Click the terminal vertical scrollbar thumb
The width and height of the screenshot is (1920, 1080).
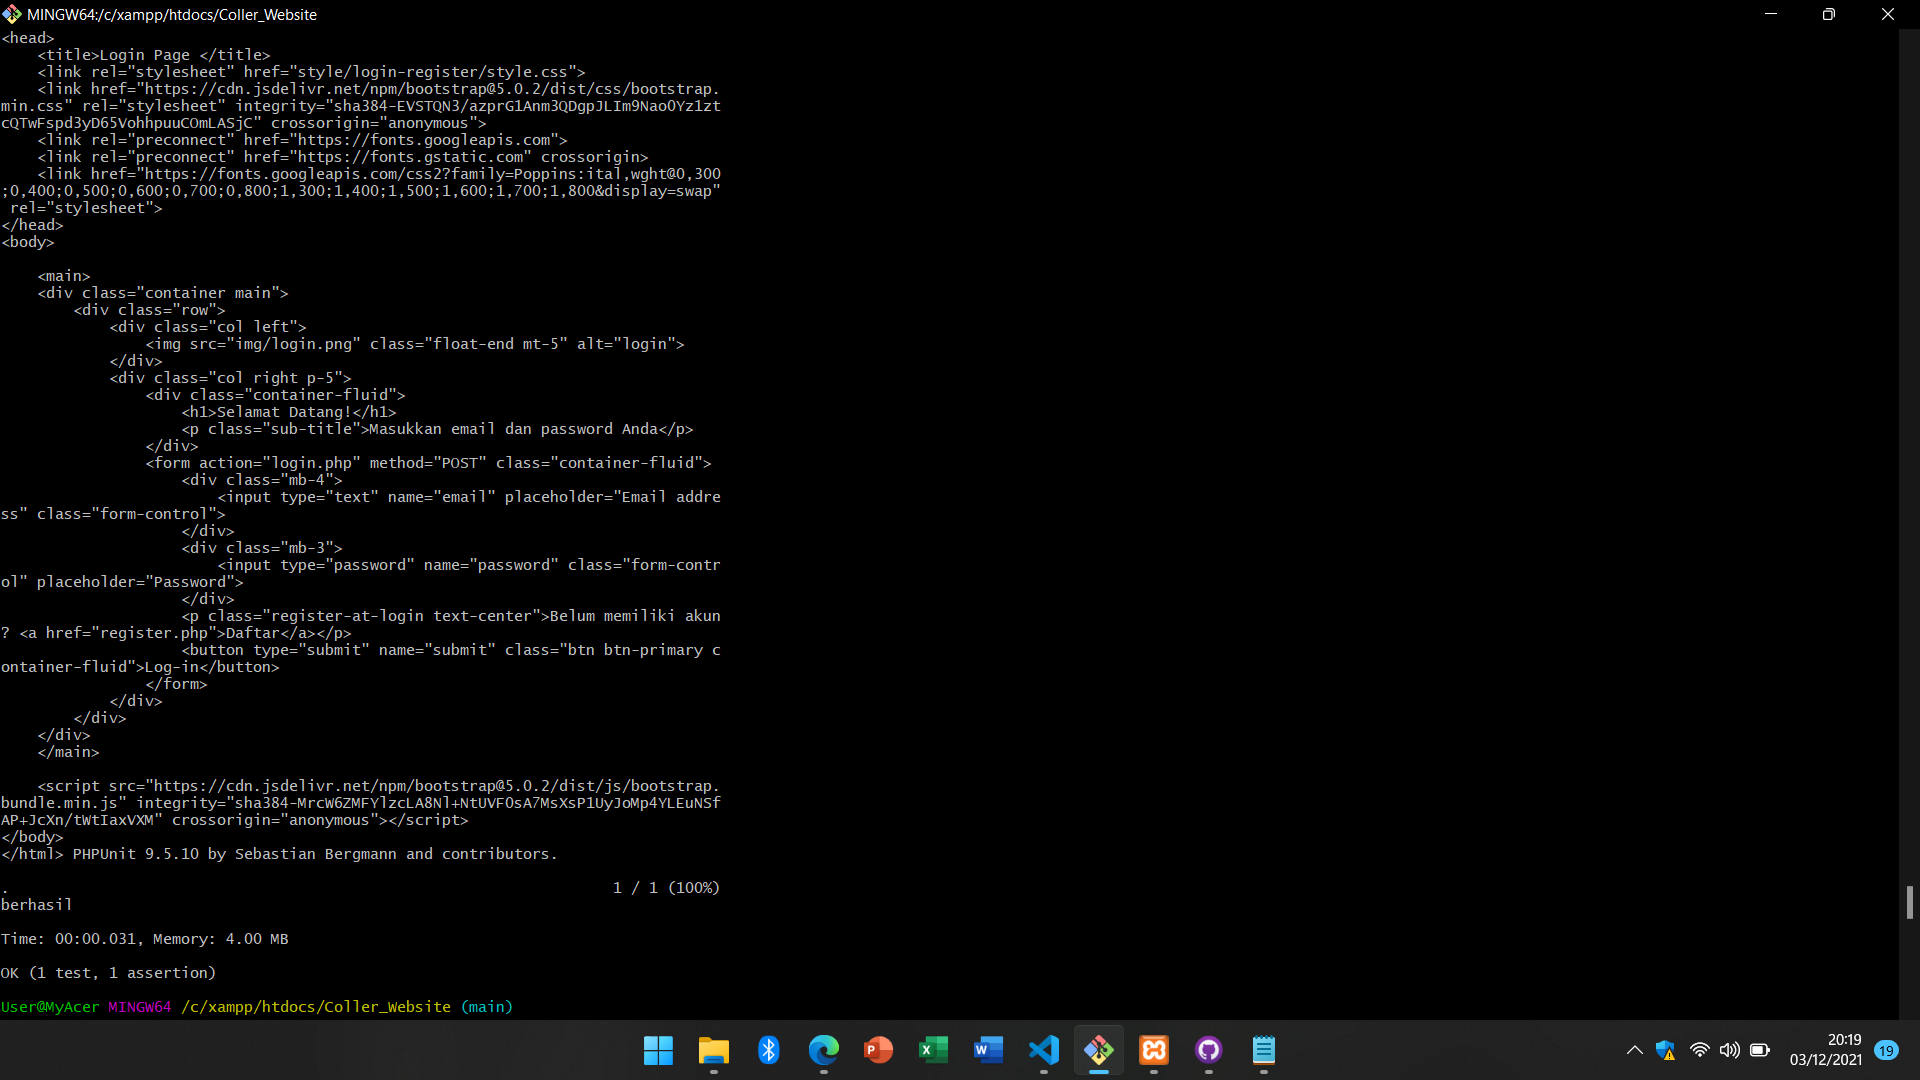pyautogui.click(x=1909, y=902)
